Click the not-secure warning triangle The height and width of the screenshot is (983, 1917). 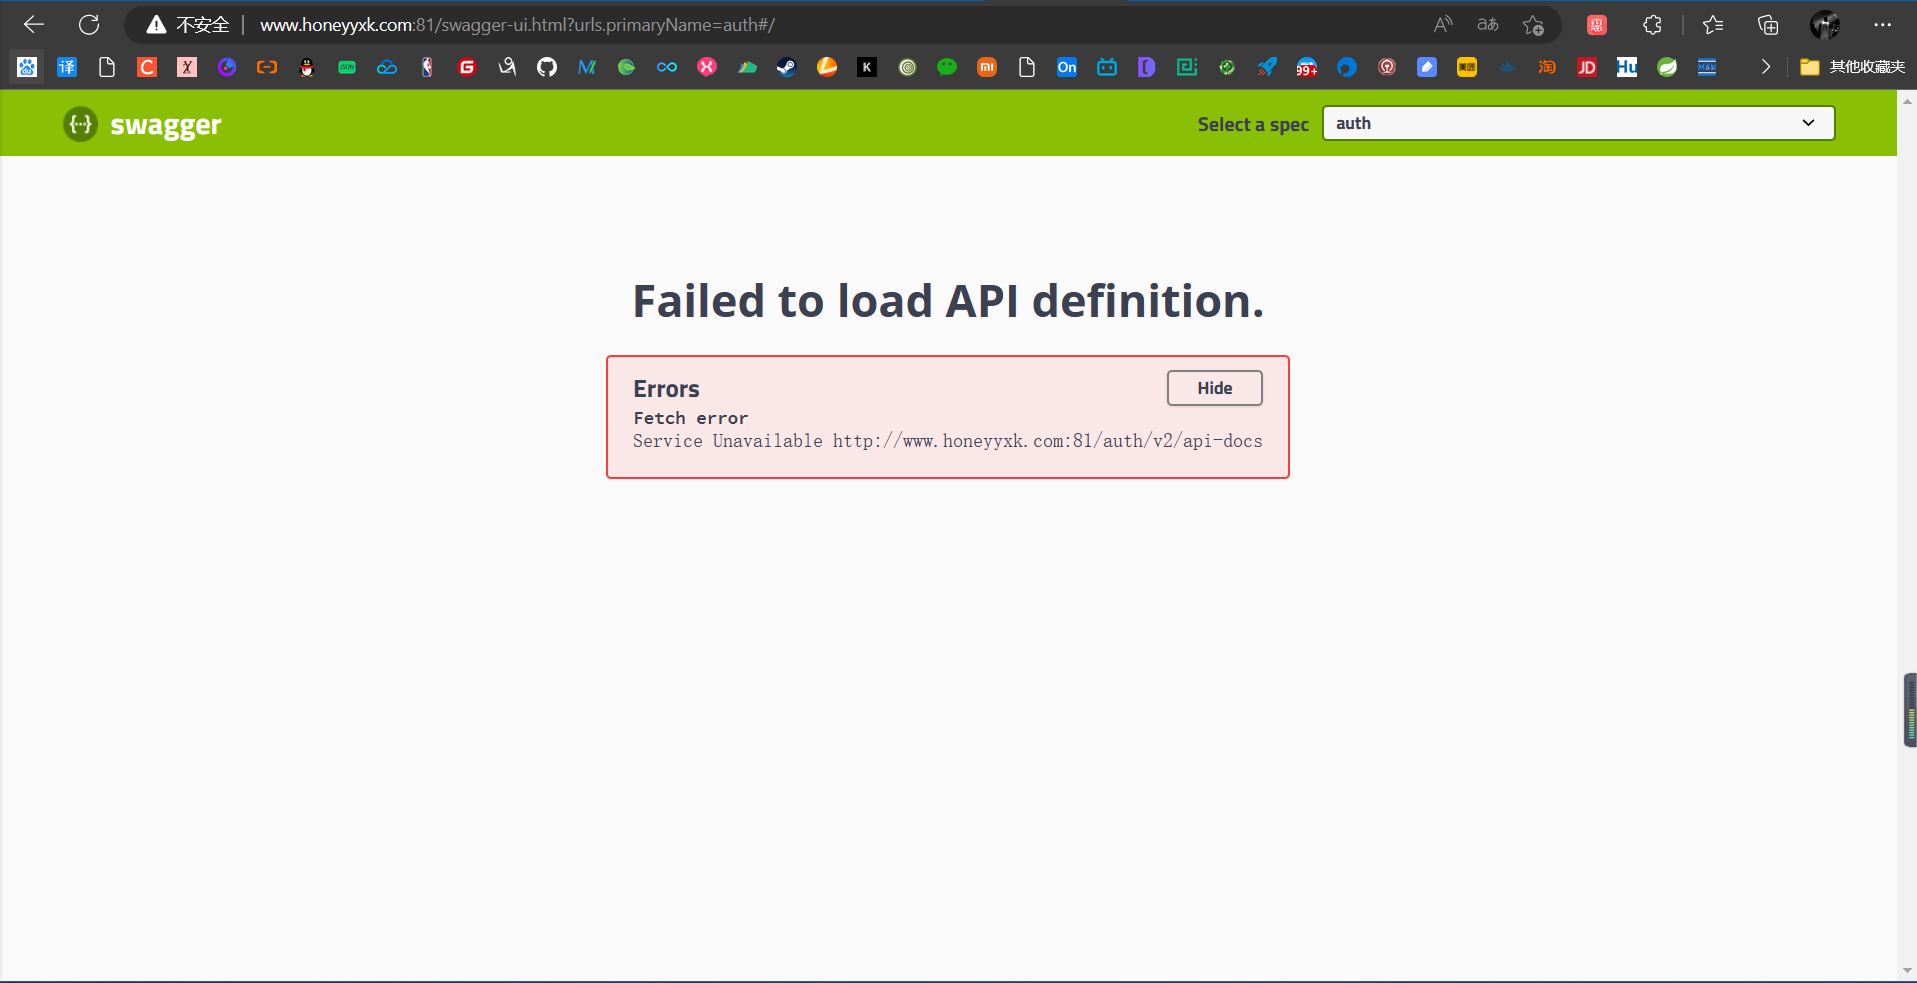[x=156, y=25]
